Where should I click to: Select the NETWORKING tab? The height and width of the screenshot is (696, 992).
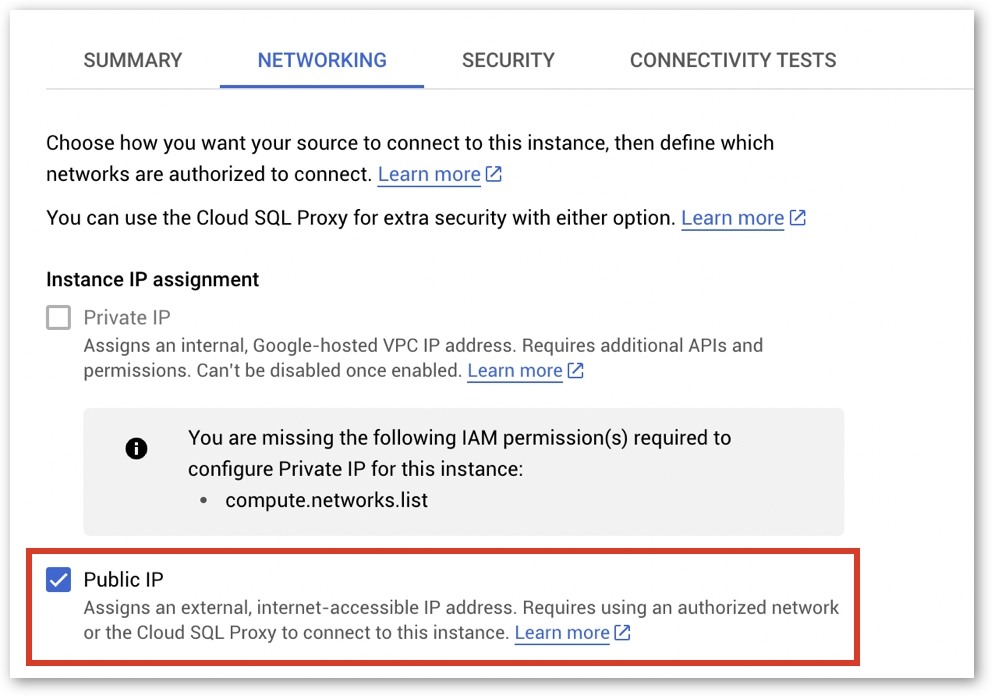[322, 60]
